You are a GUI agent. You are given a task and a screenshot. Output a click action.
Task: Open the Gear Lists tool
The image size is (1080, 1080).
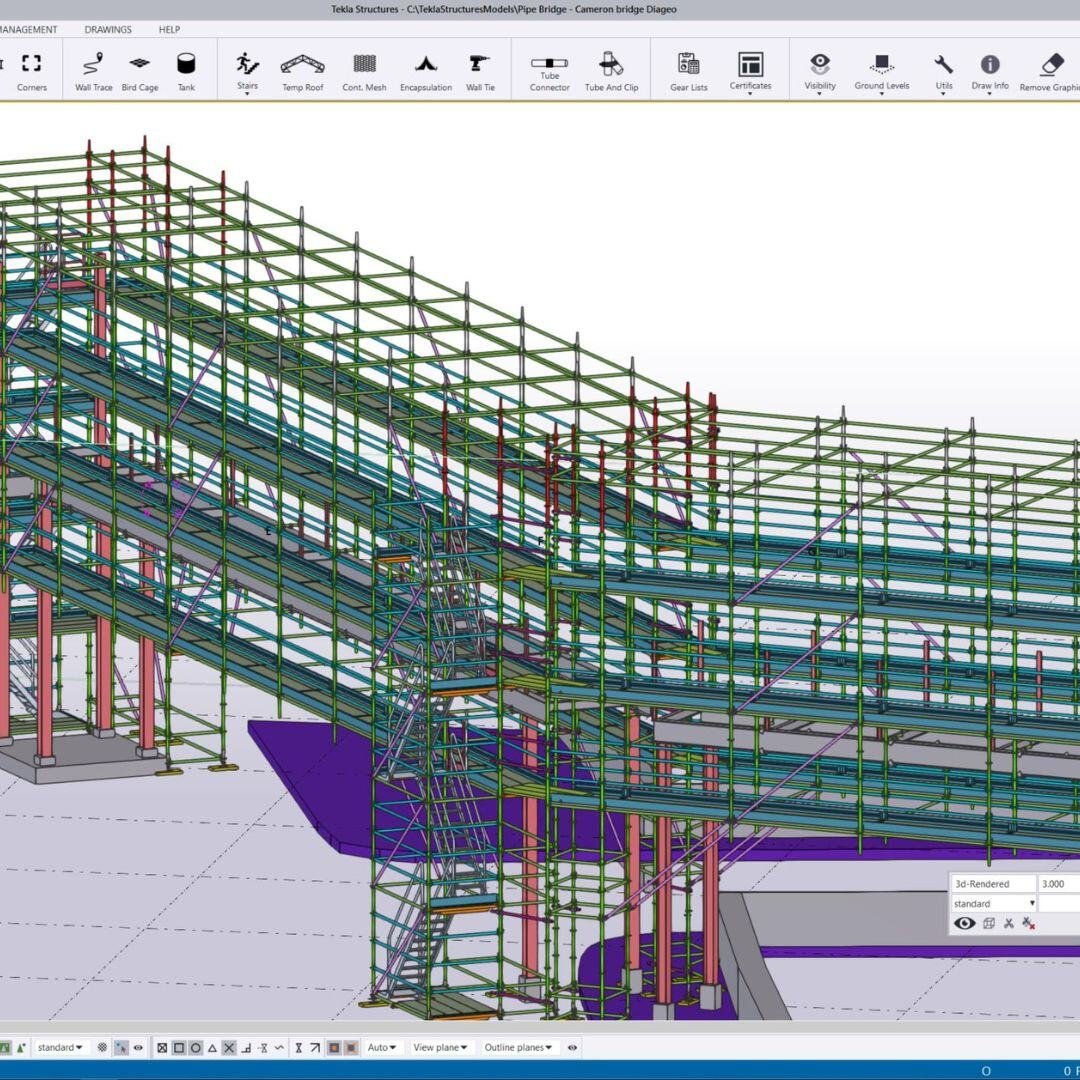pos(687,70)
